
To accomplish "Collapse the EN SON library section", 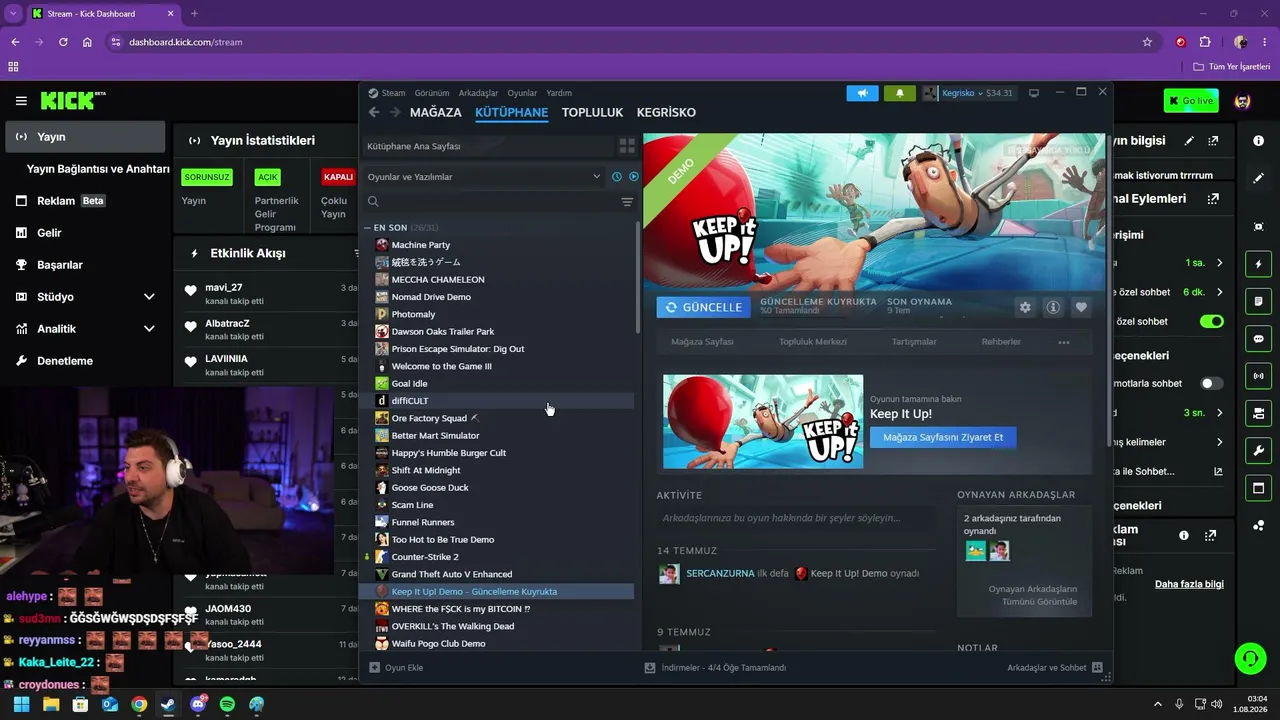I will tap(368, 228).
